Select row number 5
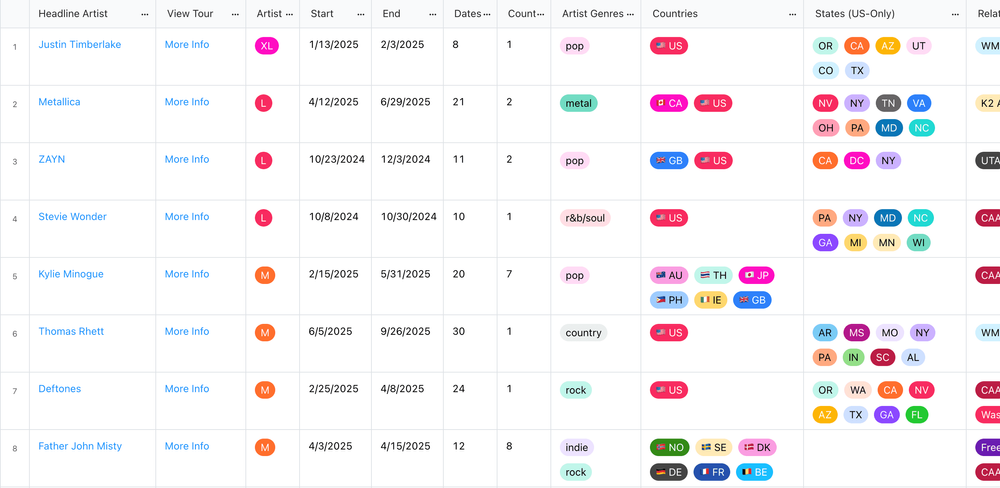 15,276
